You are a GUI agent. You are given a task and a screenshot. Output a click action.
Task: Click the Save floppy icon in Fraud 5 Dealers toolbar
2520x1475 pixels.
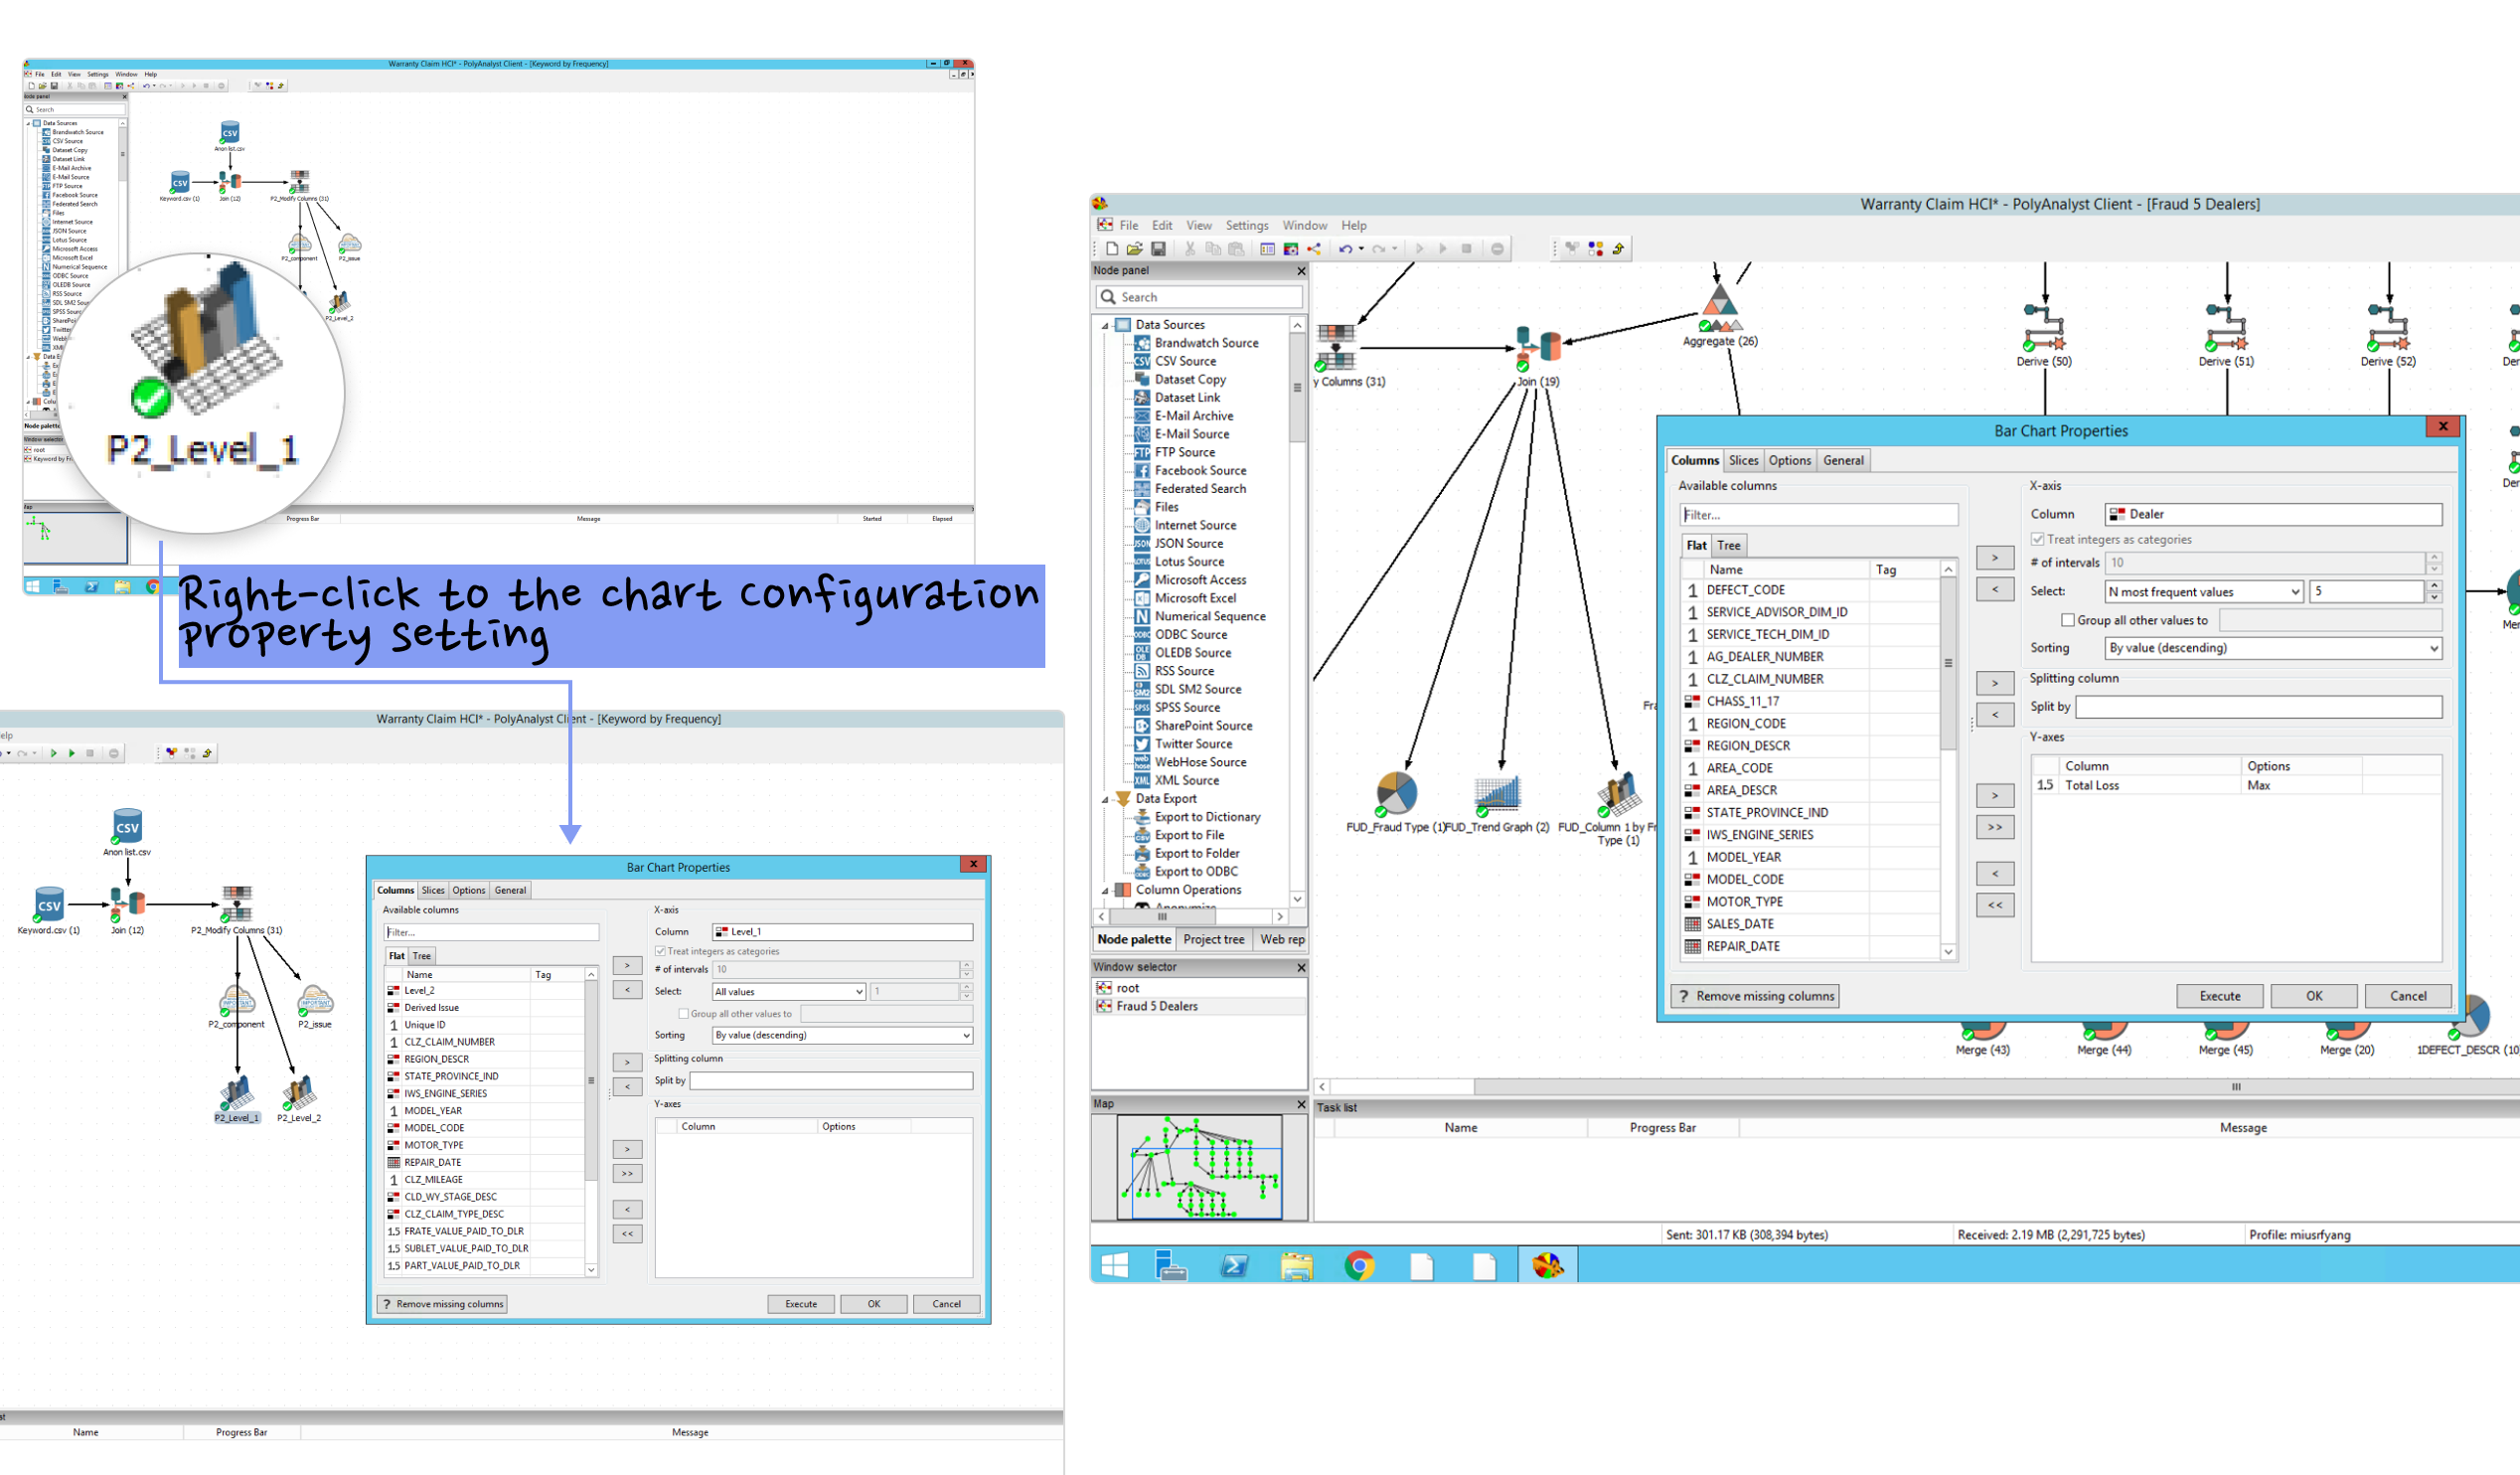click(1158, 248)
